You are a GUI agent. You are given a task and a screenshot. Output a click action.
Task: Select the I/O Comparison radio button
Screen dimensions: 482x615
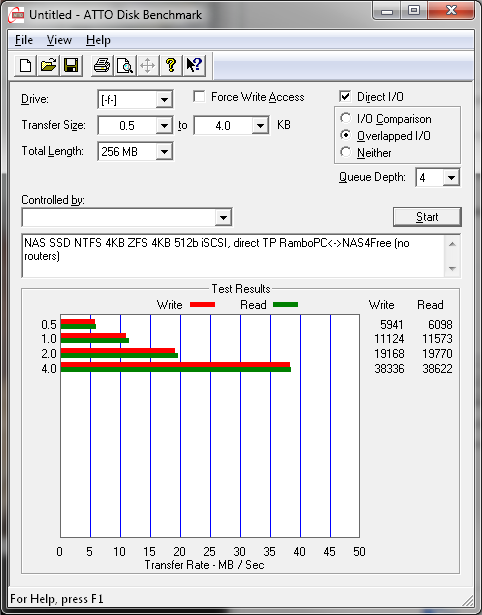click(346, 118)
